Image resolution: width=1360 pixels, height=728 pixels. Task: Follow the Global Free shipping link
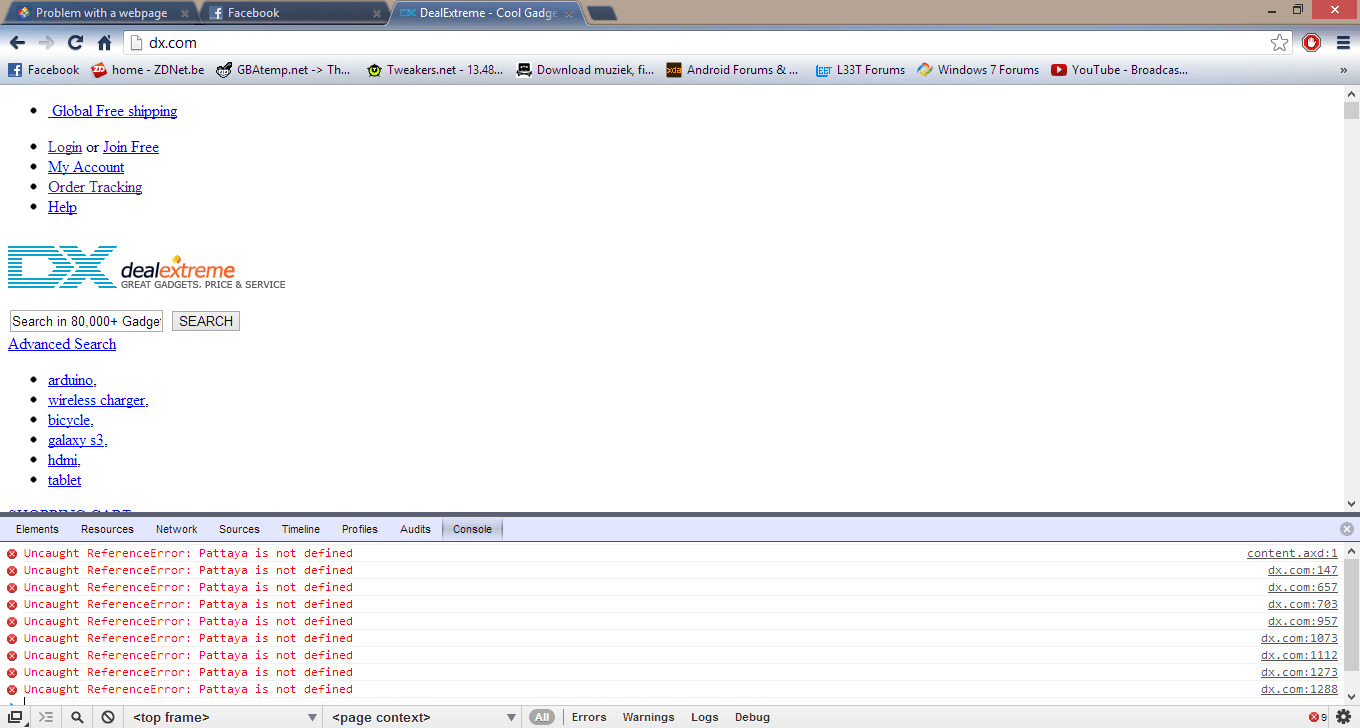coord(113,111)
